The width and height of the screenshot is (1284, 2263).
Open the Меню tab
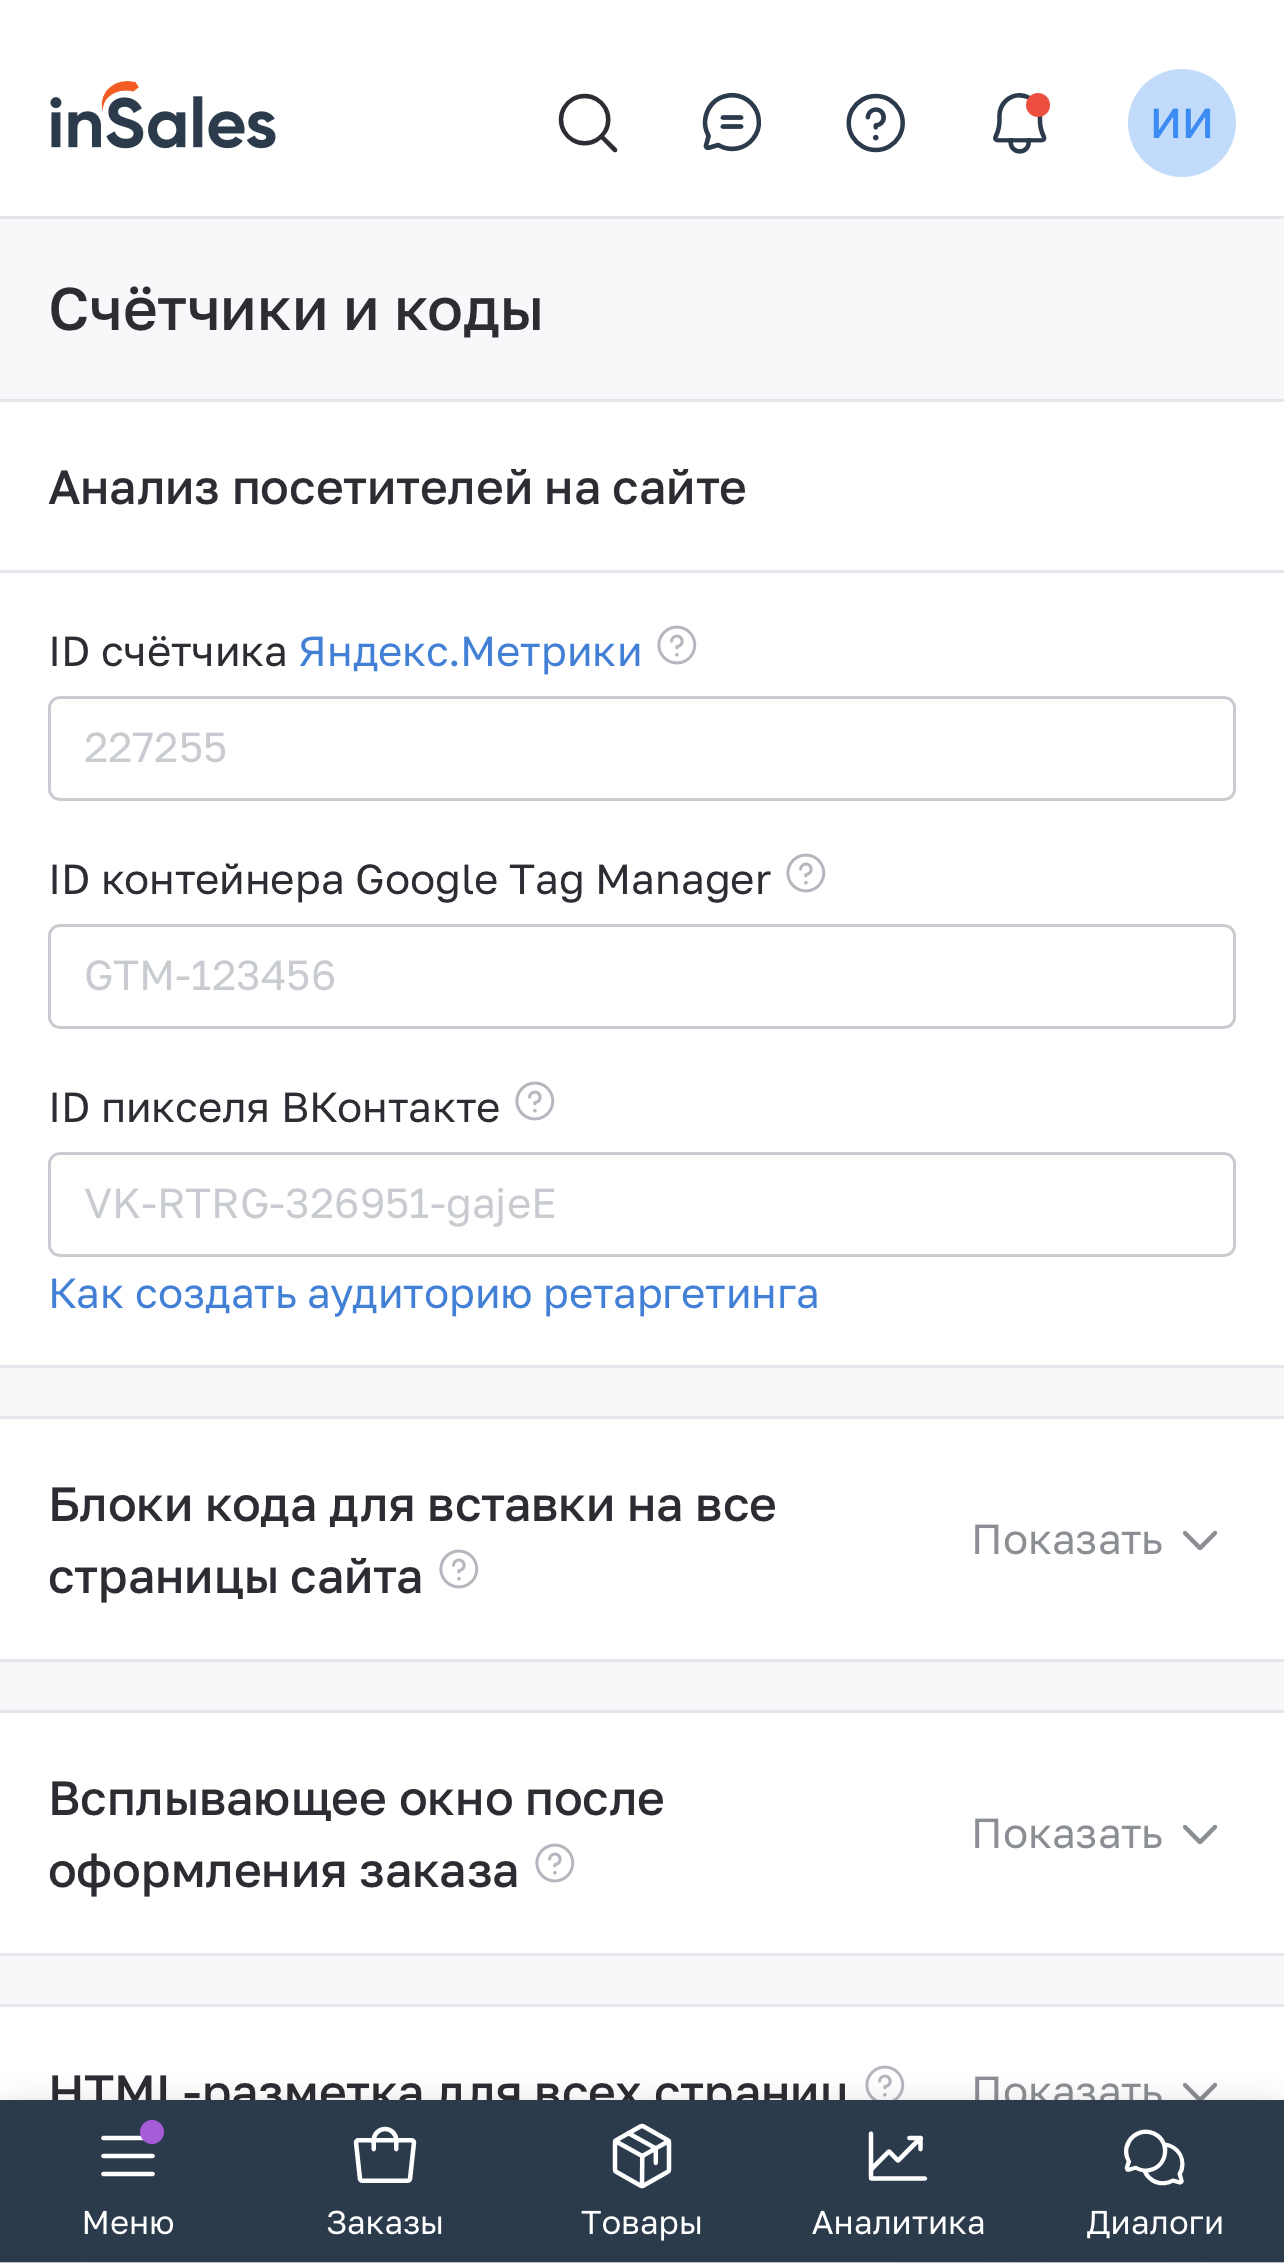click(128, 2180)
